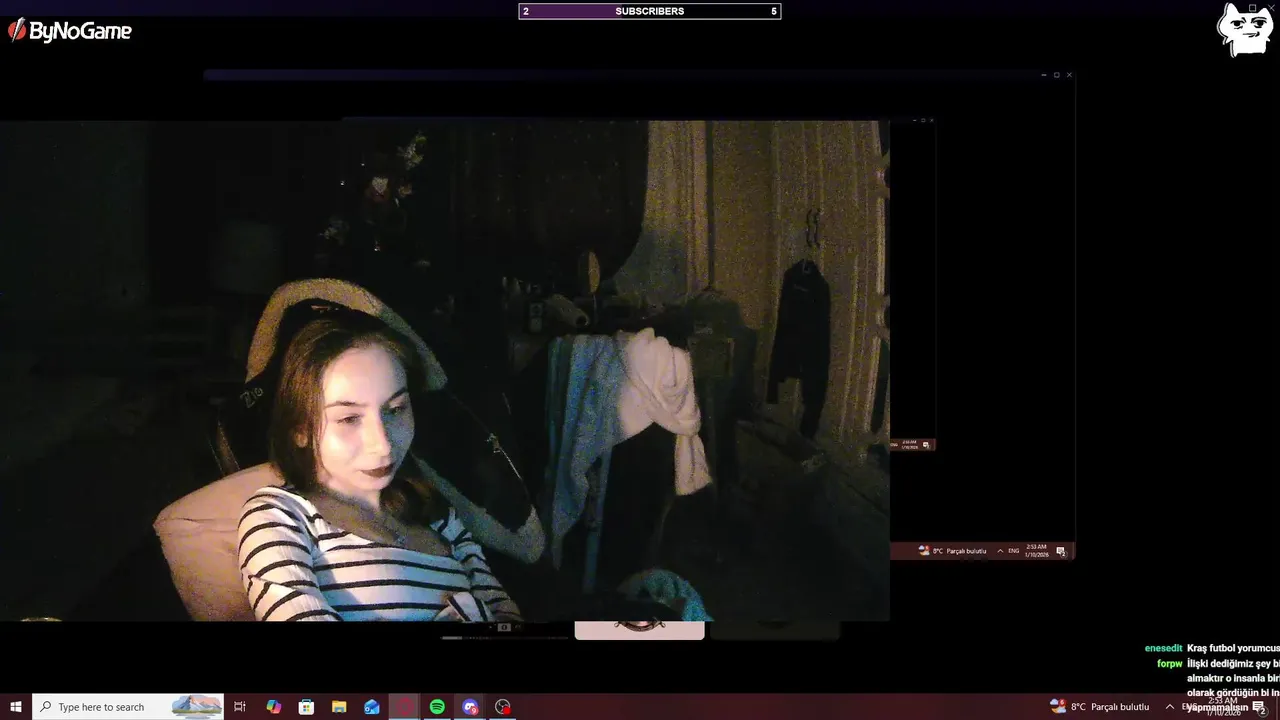Screen dimensions: 1280x720
Task: Click the Subscribers goal bar
Action: (649, 11)
